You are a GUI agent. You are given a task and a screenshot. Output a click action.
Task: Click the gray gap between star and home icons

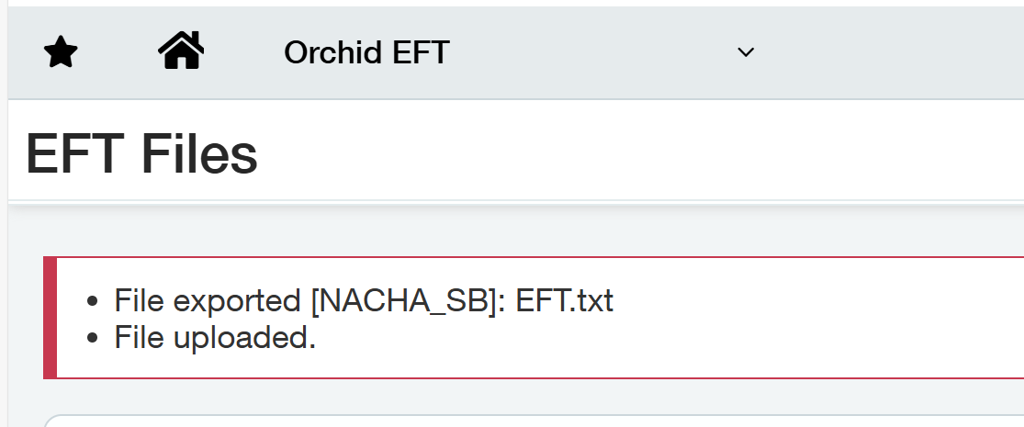tap(118, 53)
